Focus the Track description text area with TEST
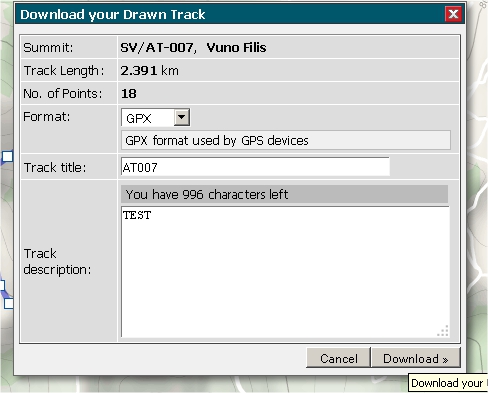 tap(285, 272)
